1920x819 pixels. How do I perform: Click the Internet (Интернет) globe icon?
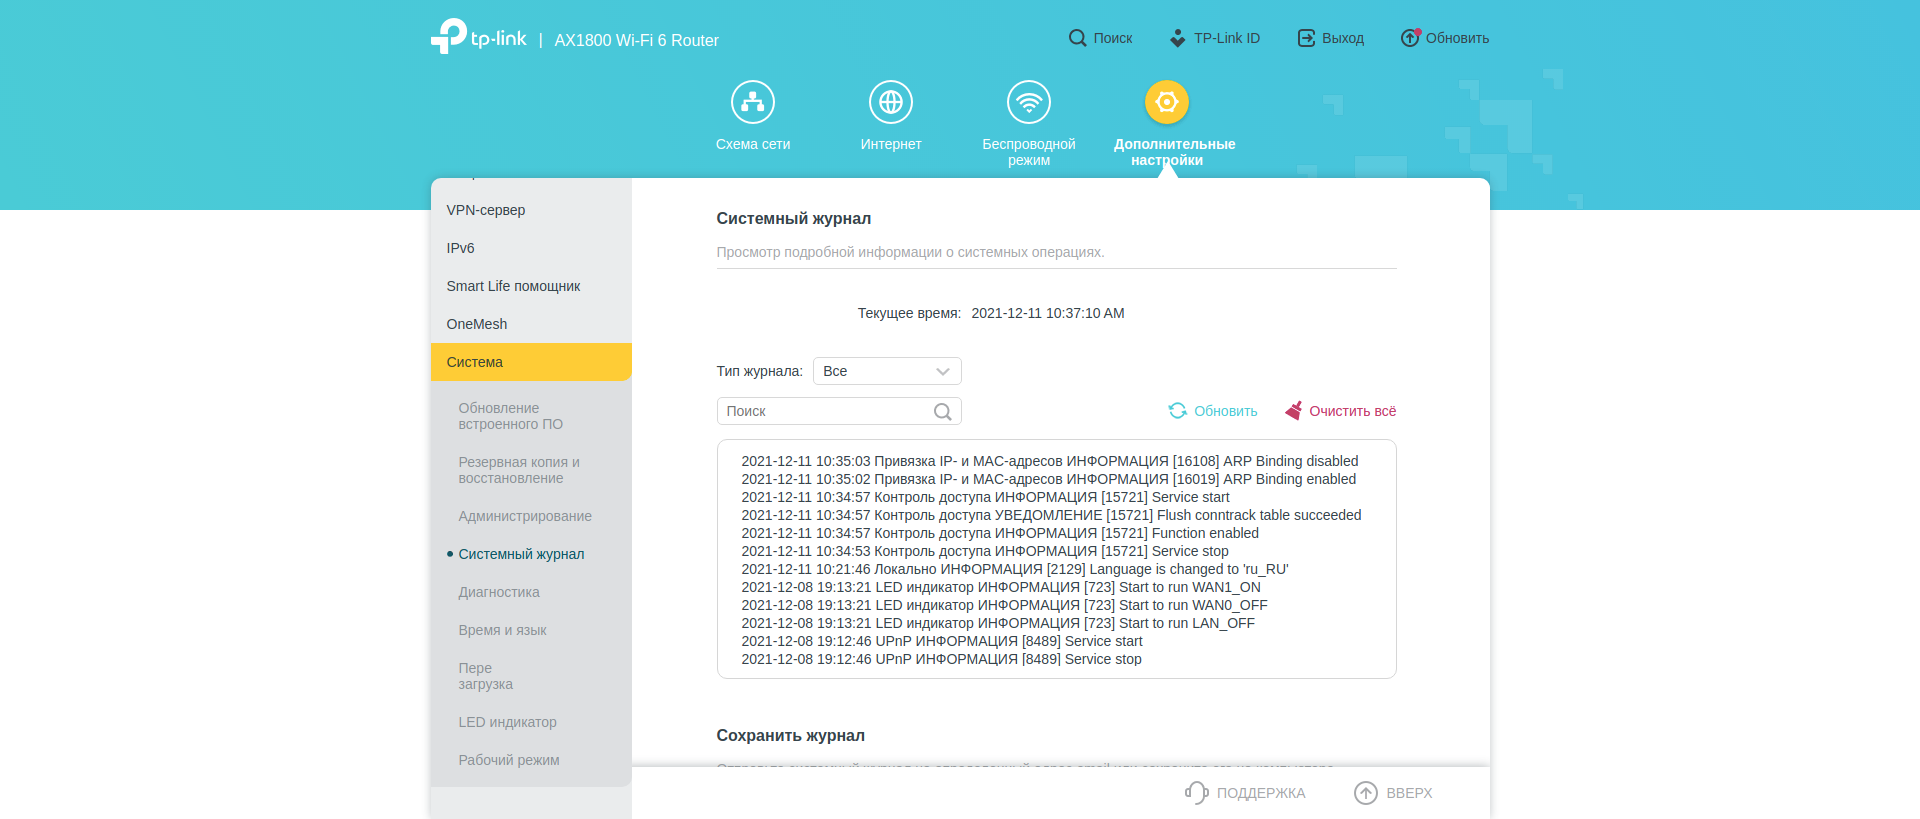click(890, 102)
